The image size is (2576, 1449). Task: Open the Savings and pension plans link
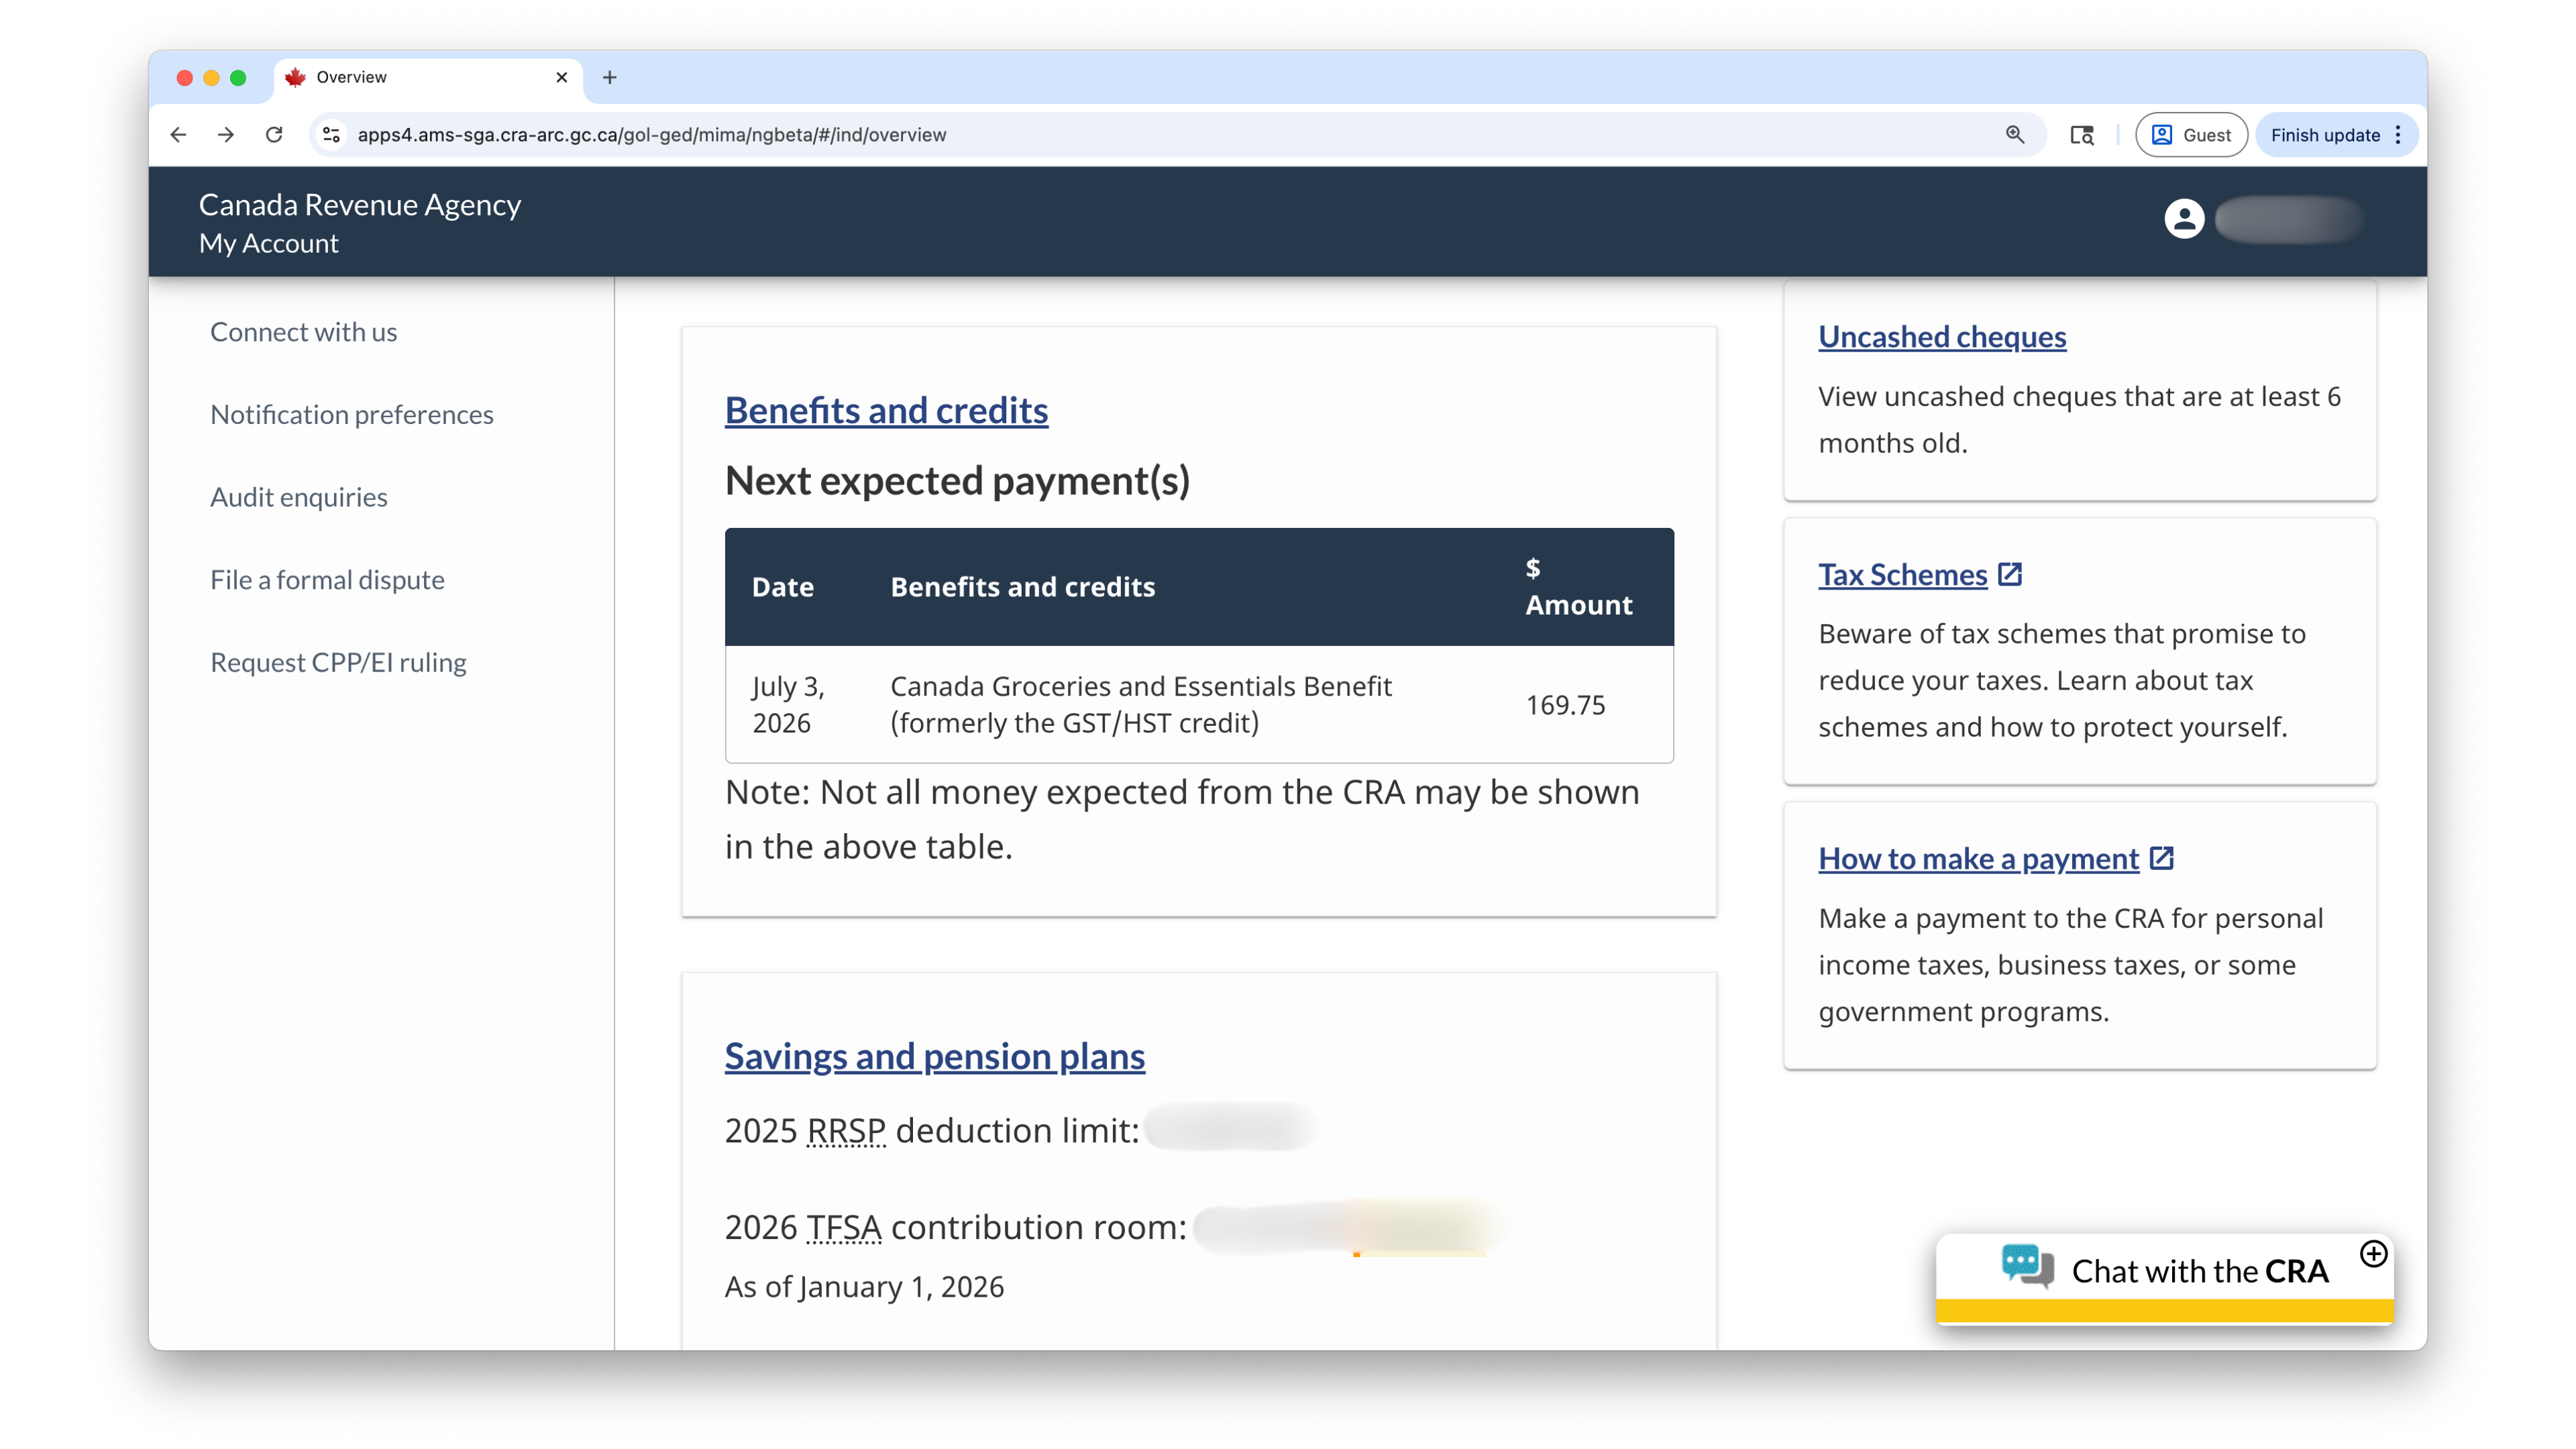coord(934,1056)
